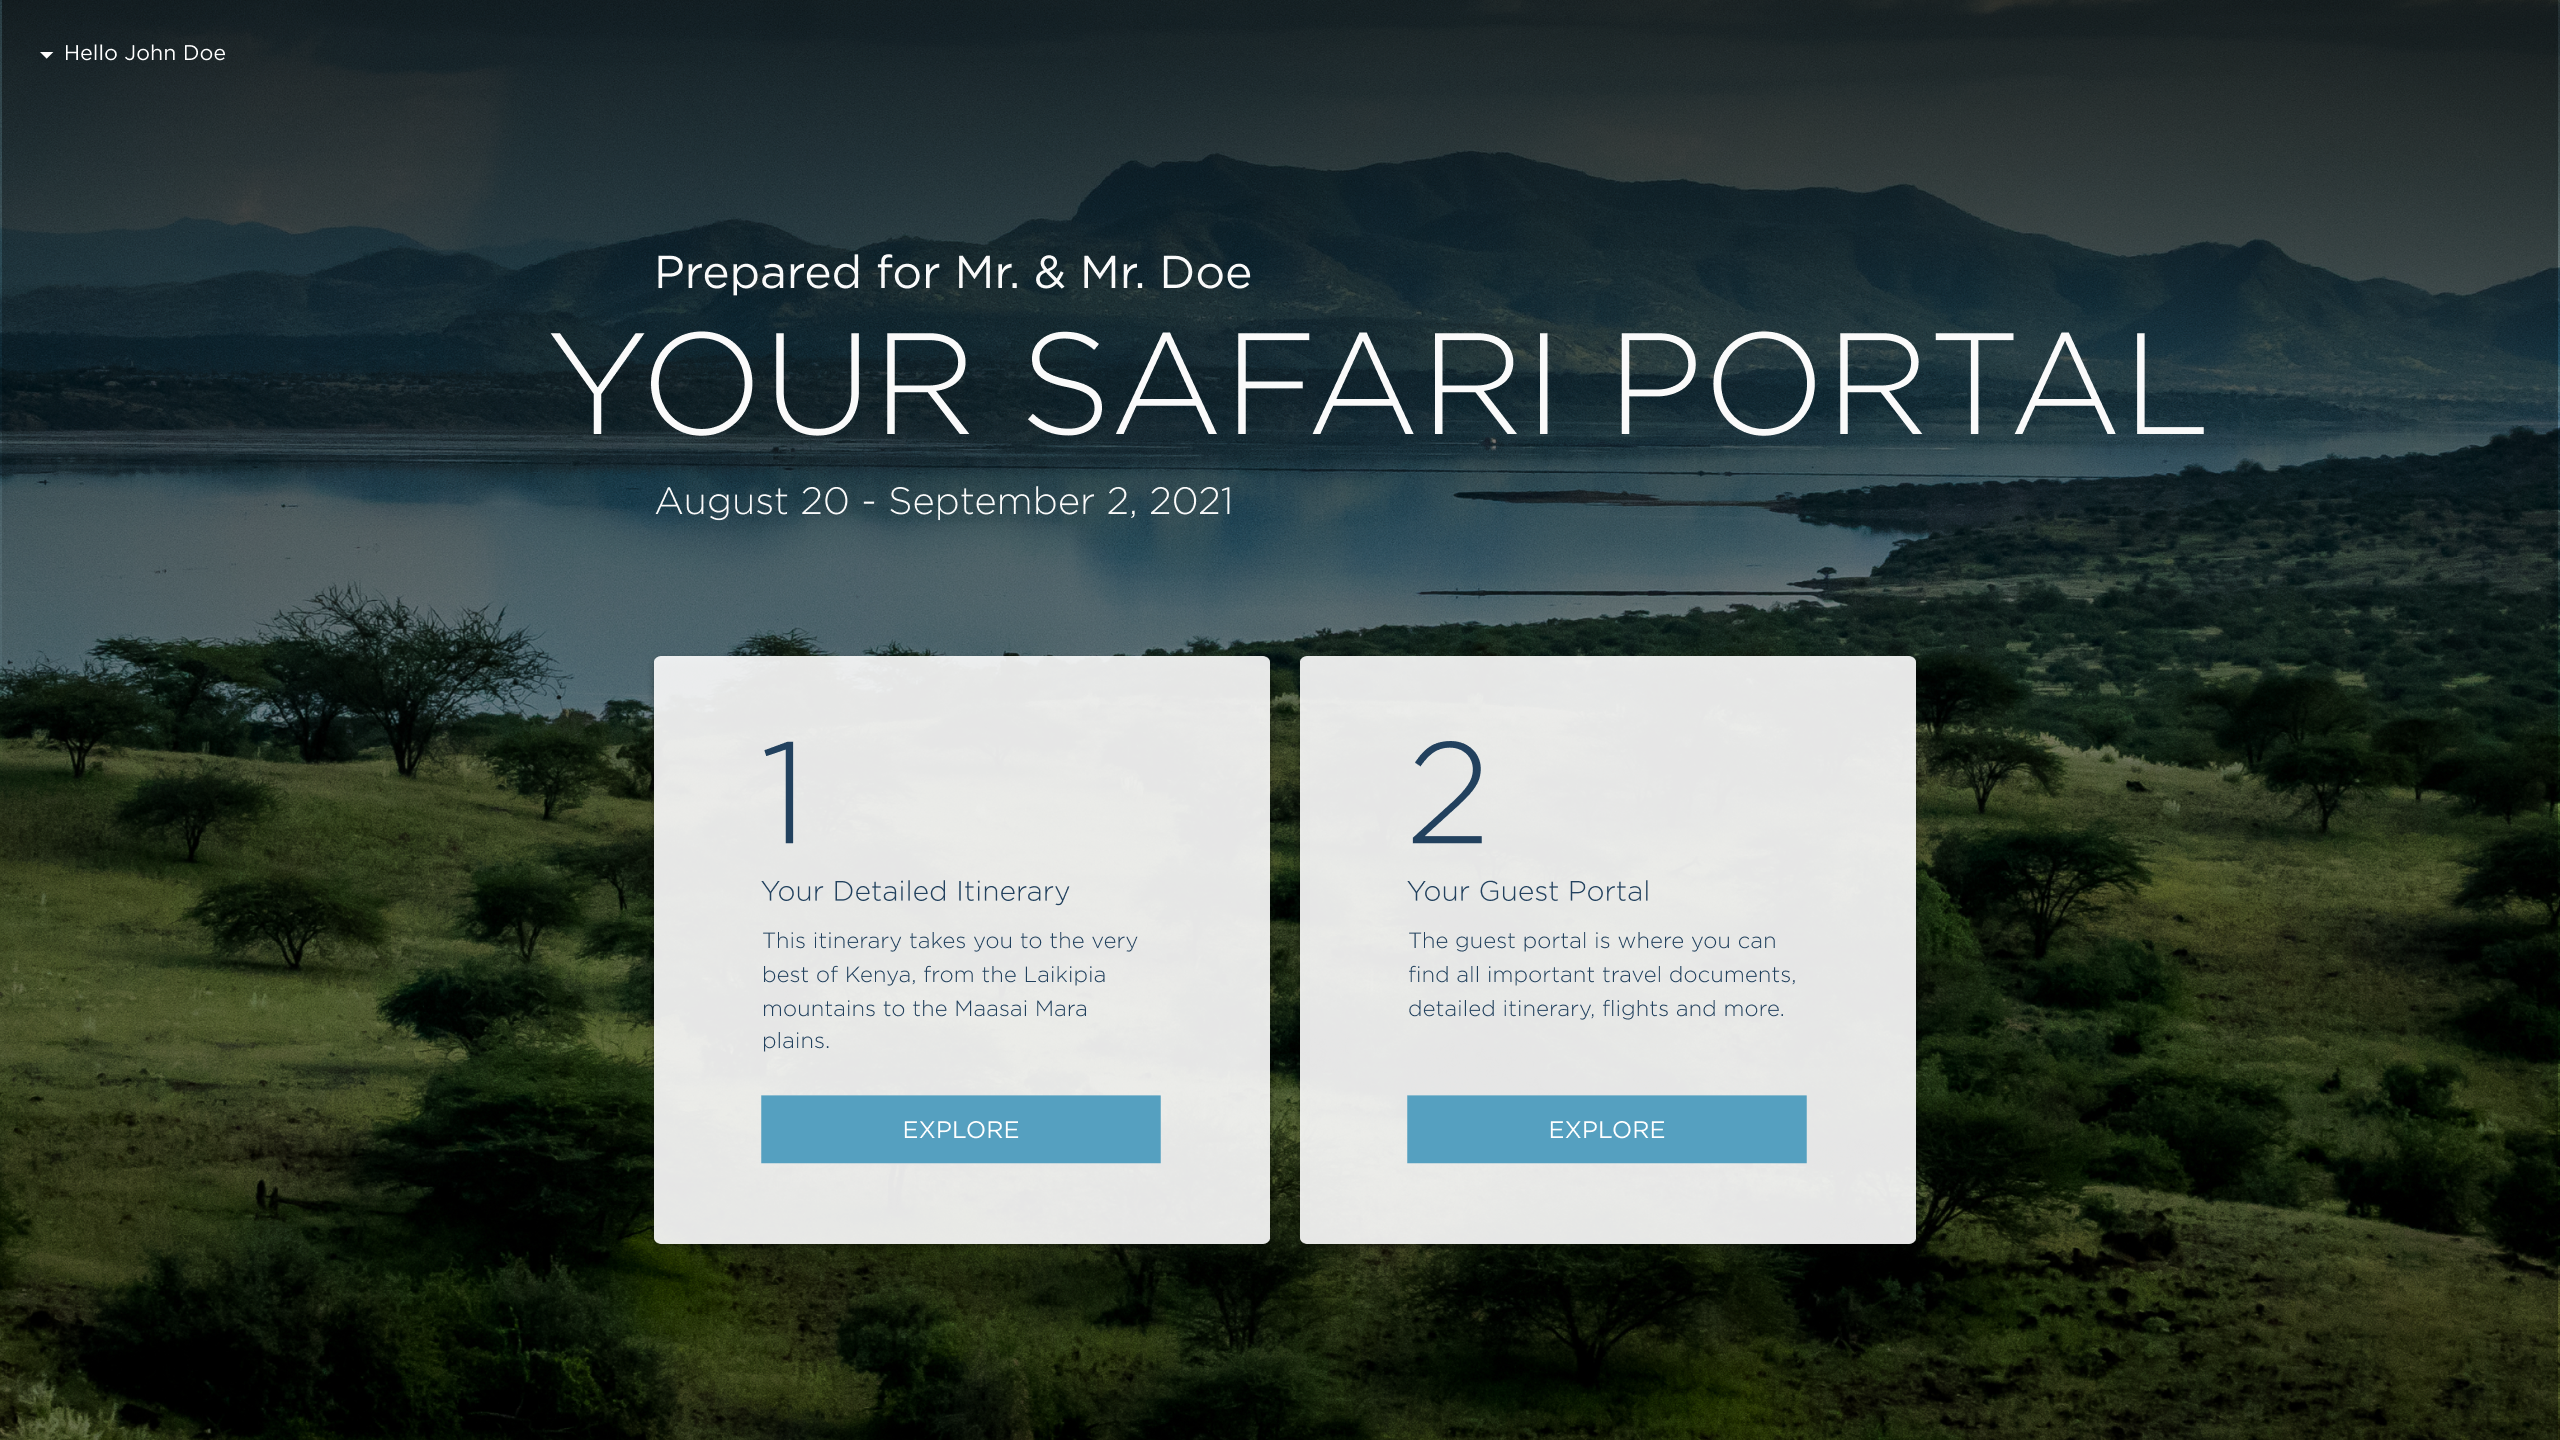This screenshot has height=1440, width=2560.
Task: Click the word YOUR in the main title
Action: (760, 383)
